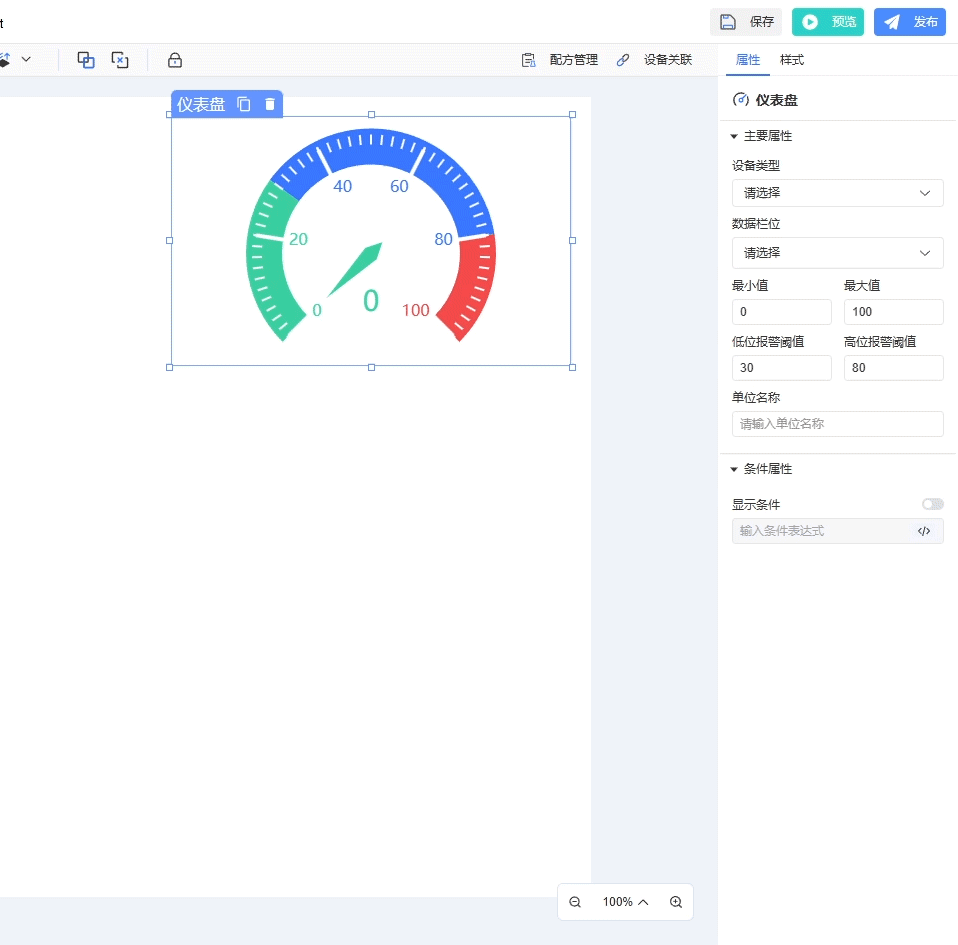Click the 预览 button
The width and height of the screenshot is (958, 945).
tap(827, 22)
